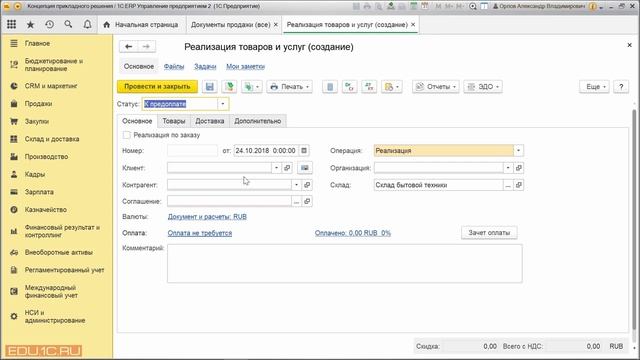Click the icon right of Дт/Кт
This screenshot has height=360, width=640.
coord(369,87)
